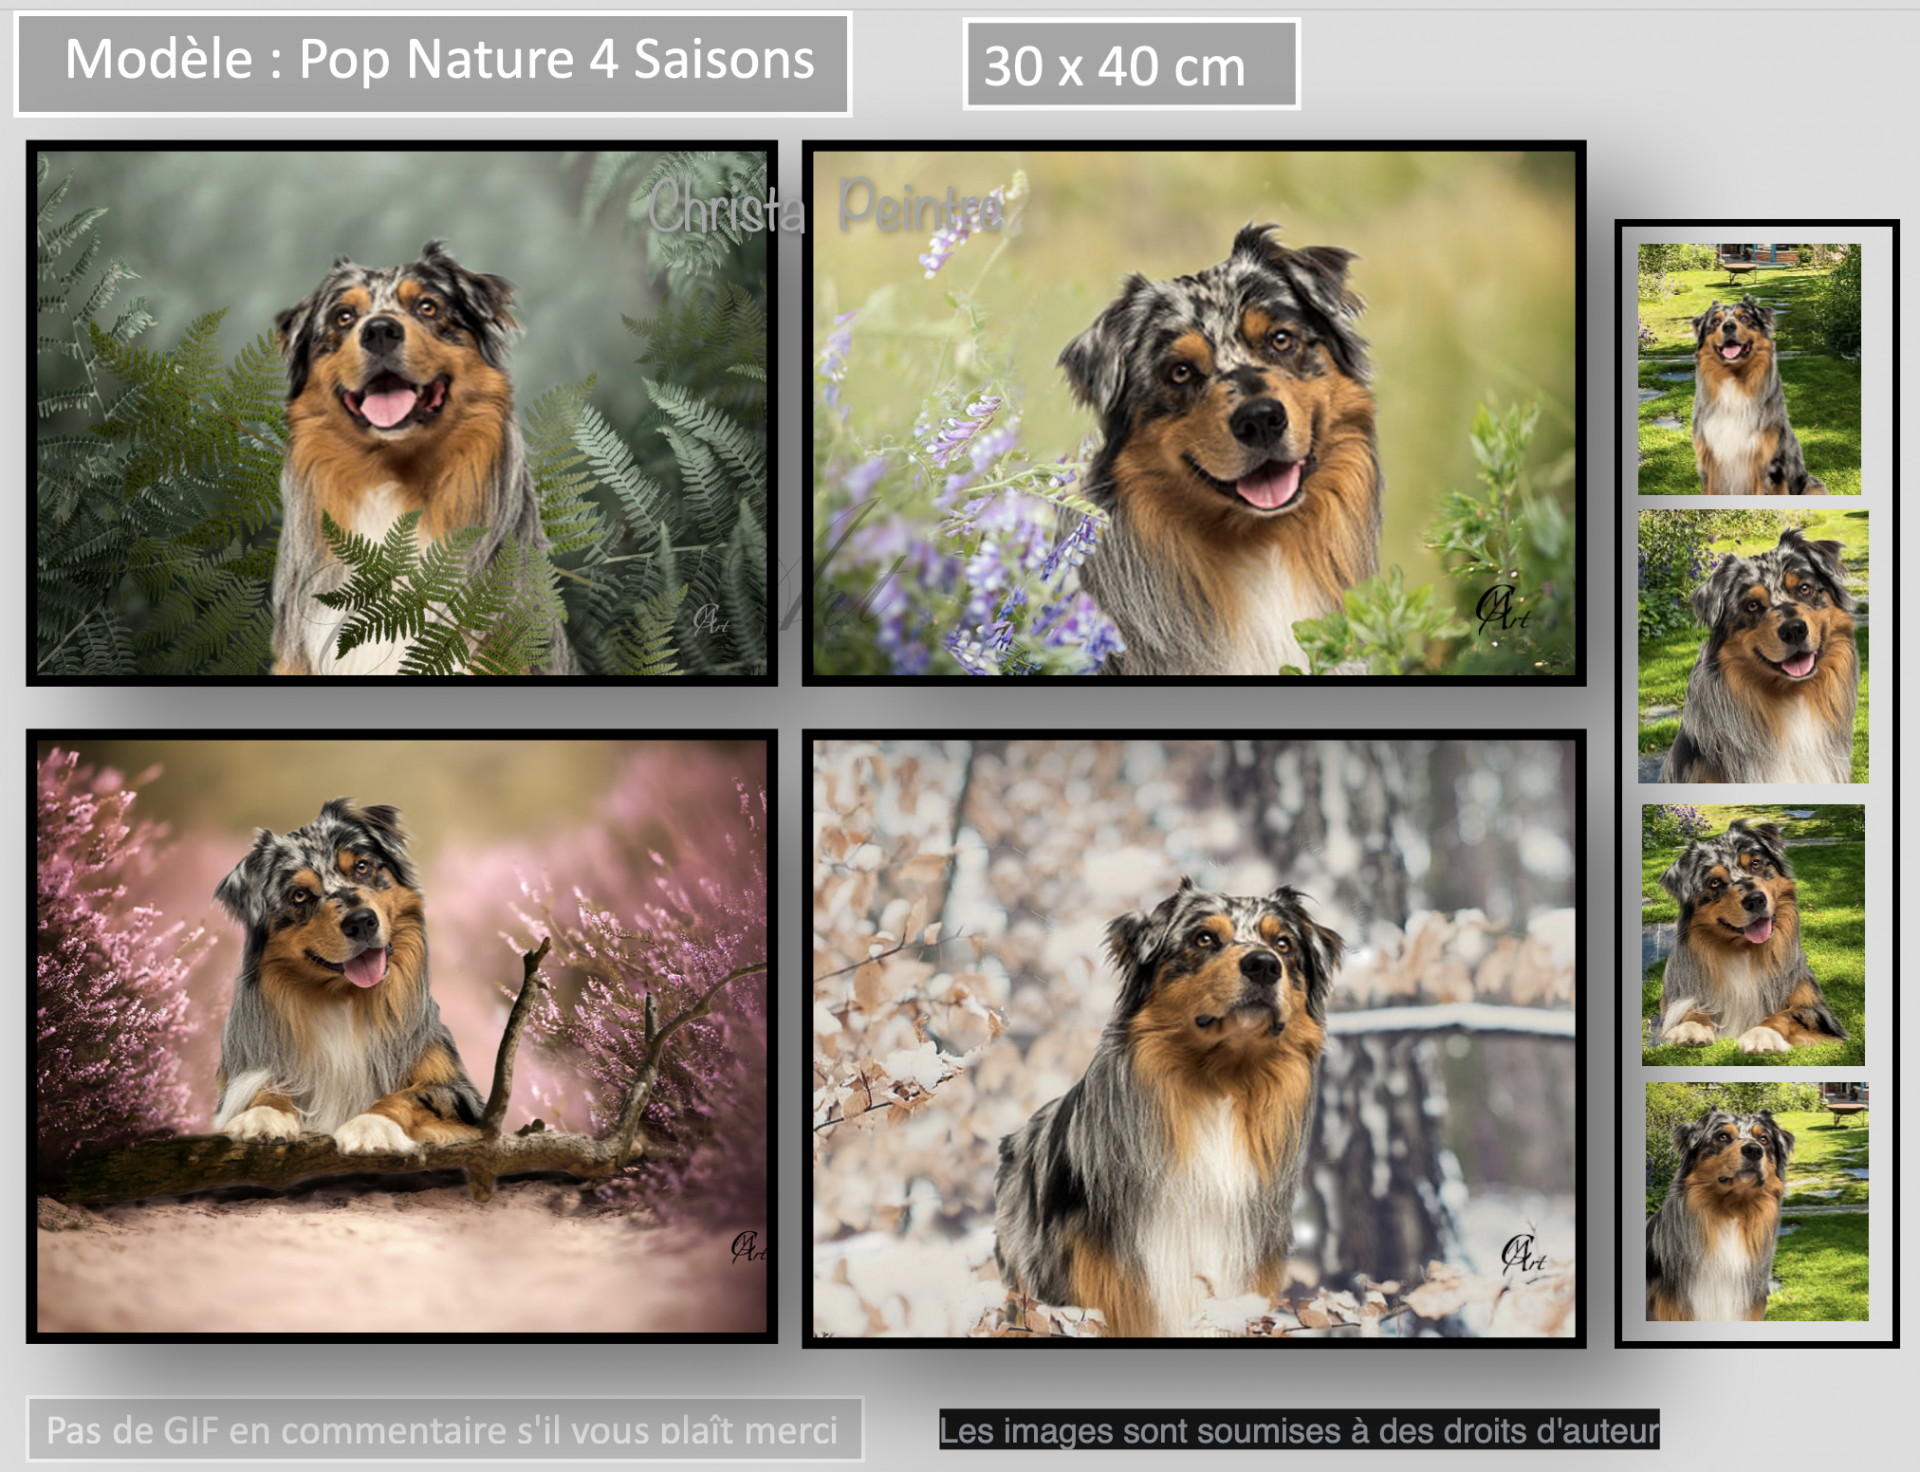The height and width of the screenshot is (1472, 1920).
Task: Click the 'Christa' watermark text
Action: click(724, 210)
